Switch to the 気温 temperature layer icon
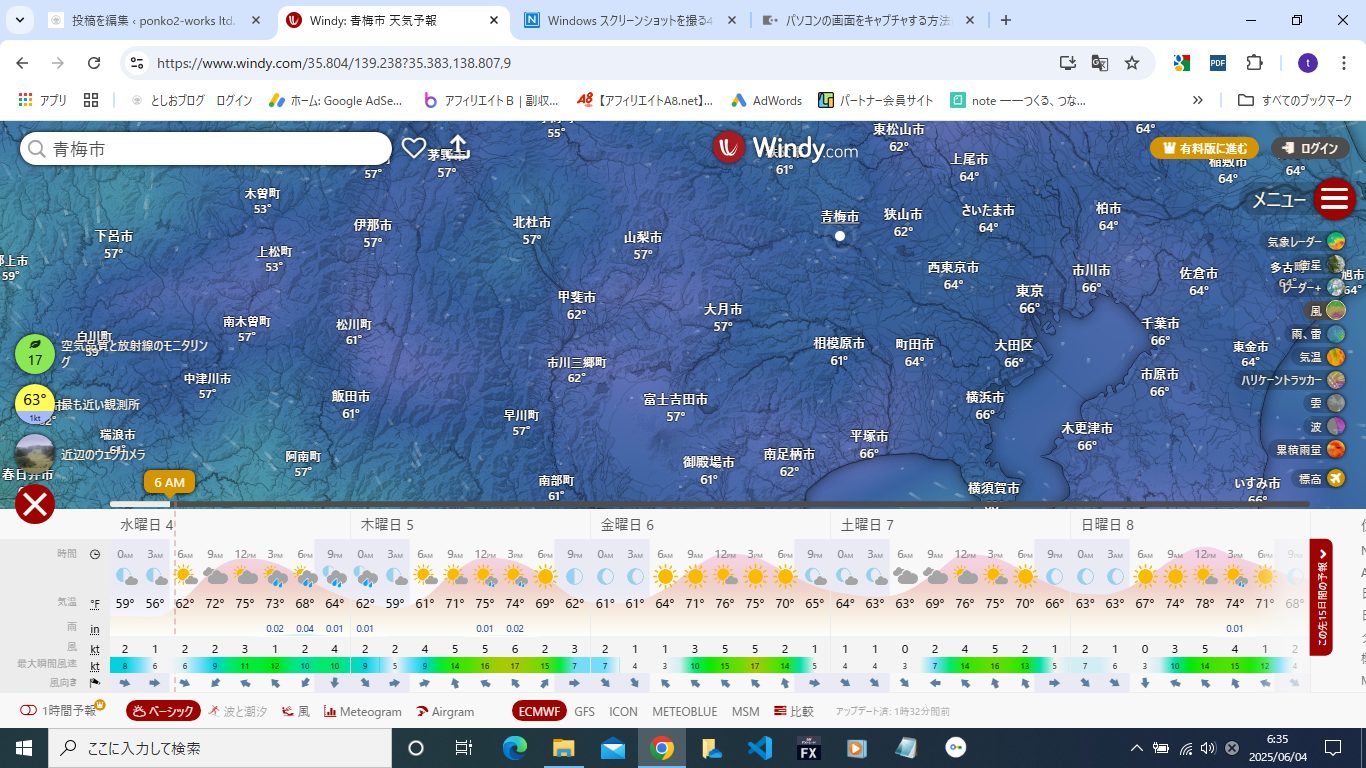 coord(1336,357)
